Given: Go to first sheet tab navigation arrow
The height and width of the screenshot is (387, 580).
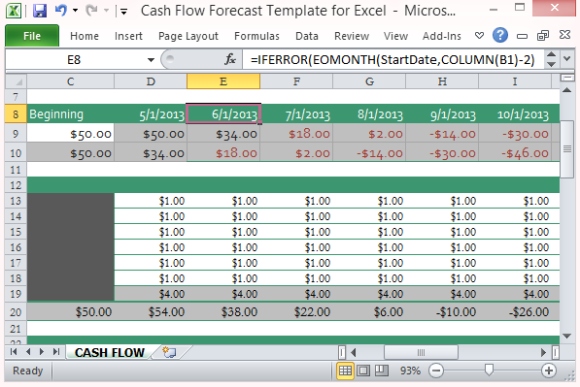Looking at the screenshot, I should tap(14, 351).
